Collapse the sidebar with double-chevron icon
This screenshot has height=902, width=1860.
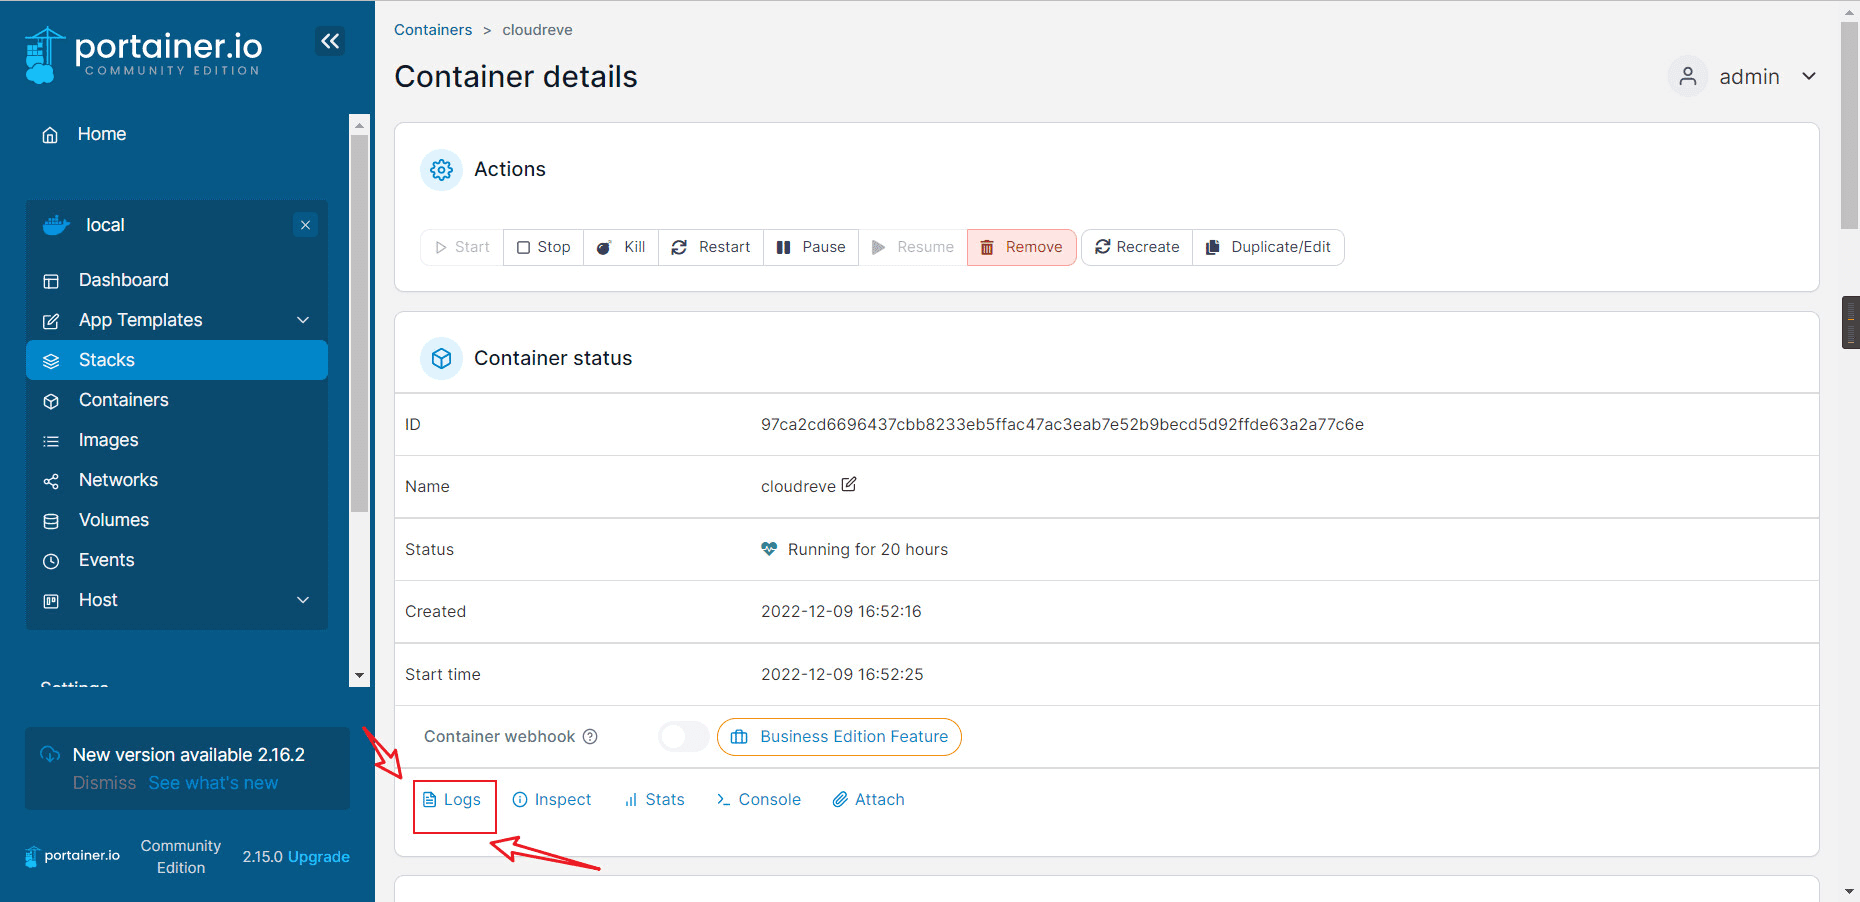point(330,41)
